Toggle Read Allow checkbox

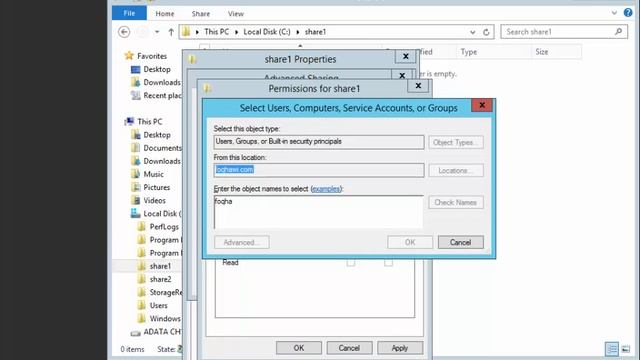(351, 262)
